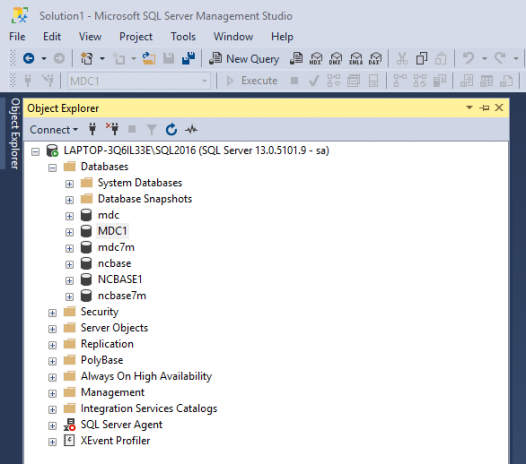Open the Project menu
Screen dimensions: 526x464
point(136,36)
